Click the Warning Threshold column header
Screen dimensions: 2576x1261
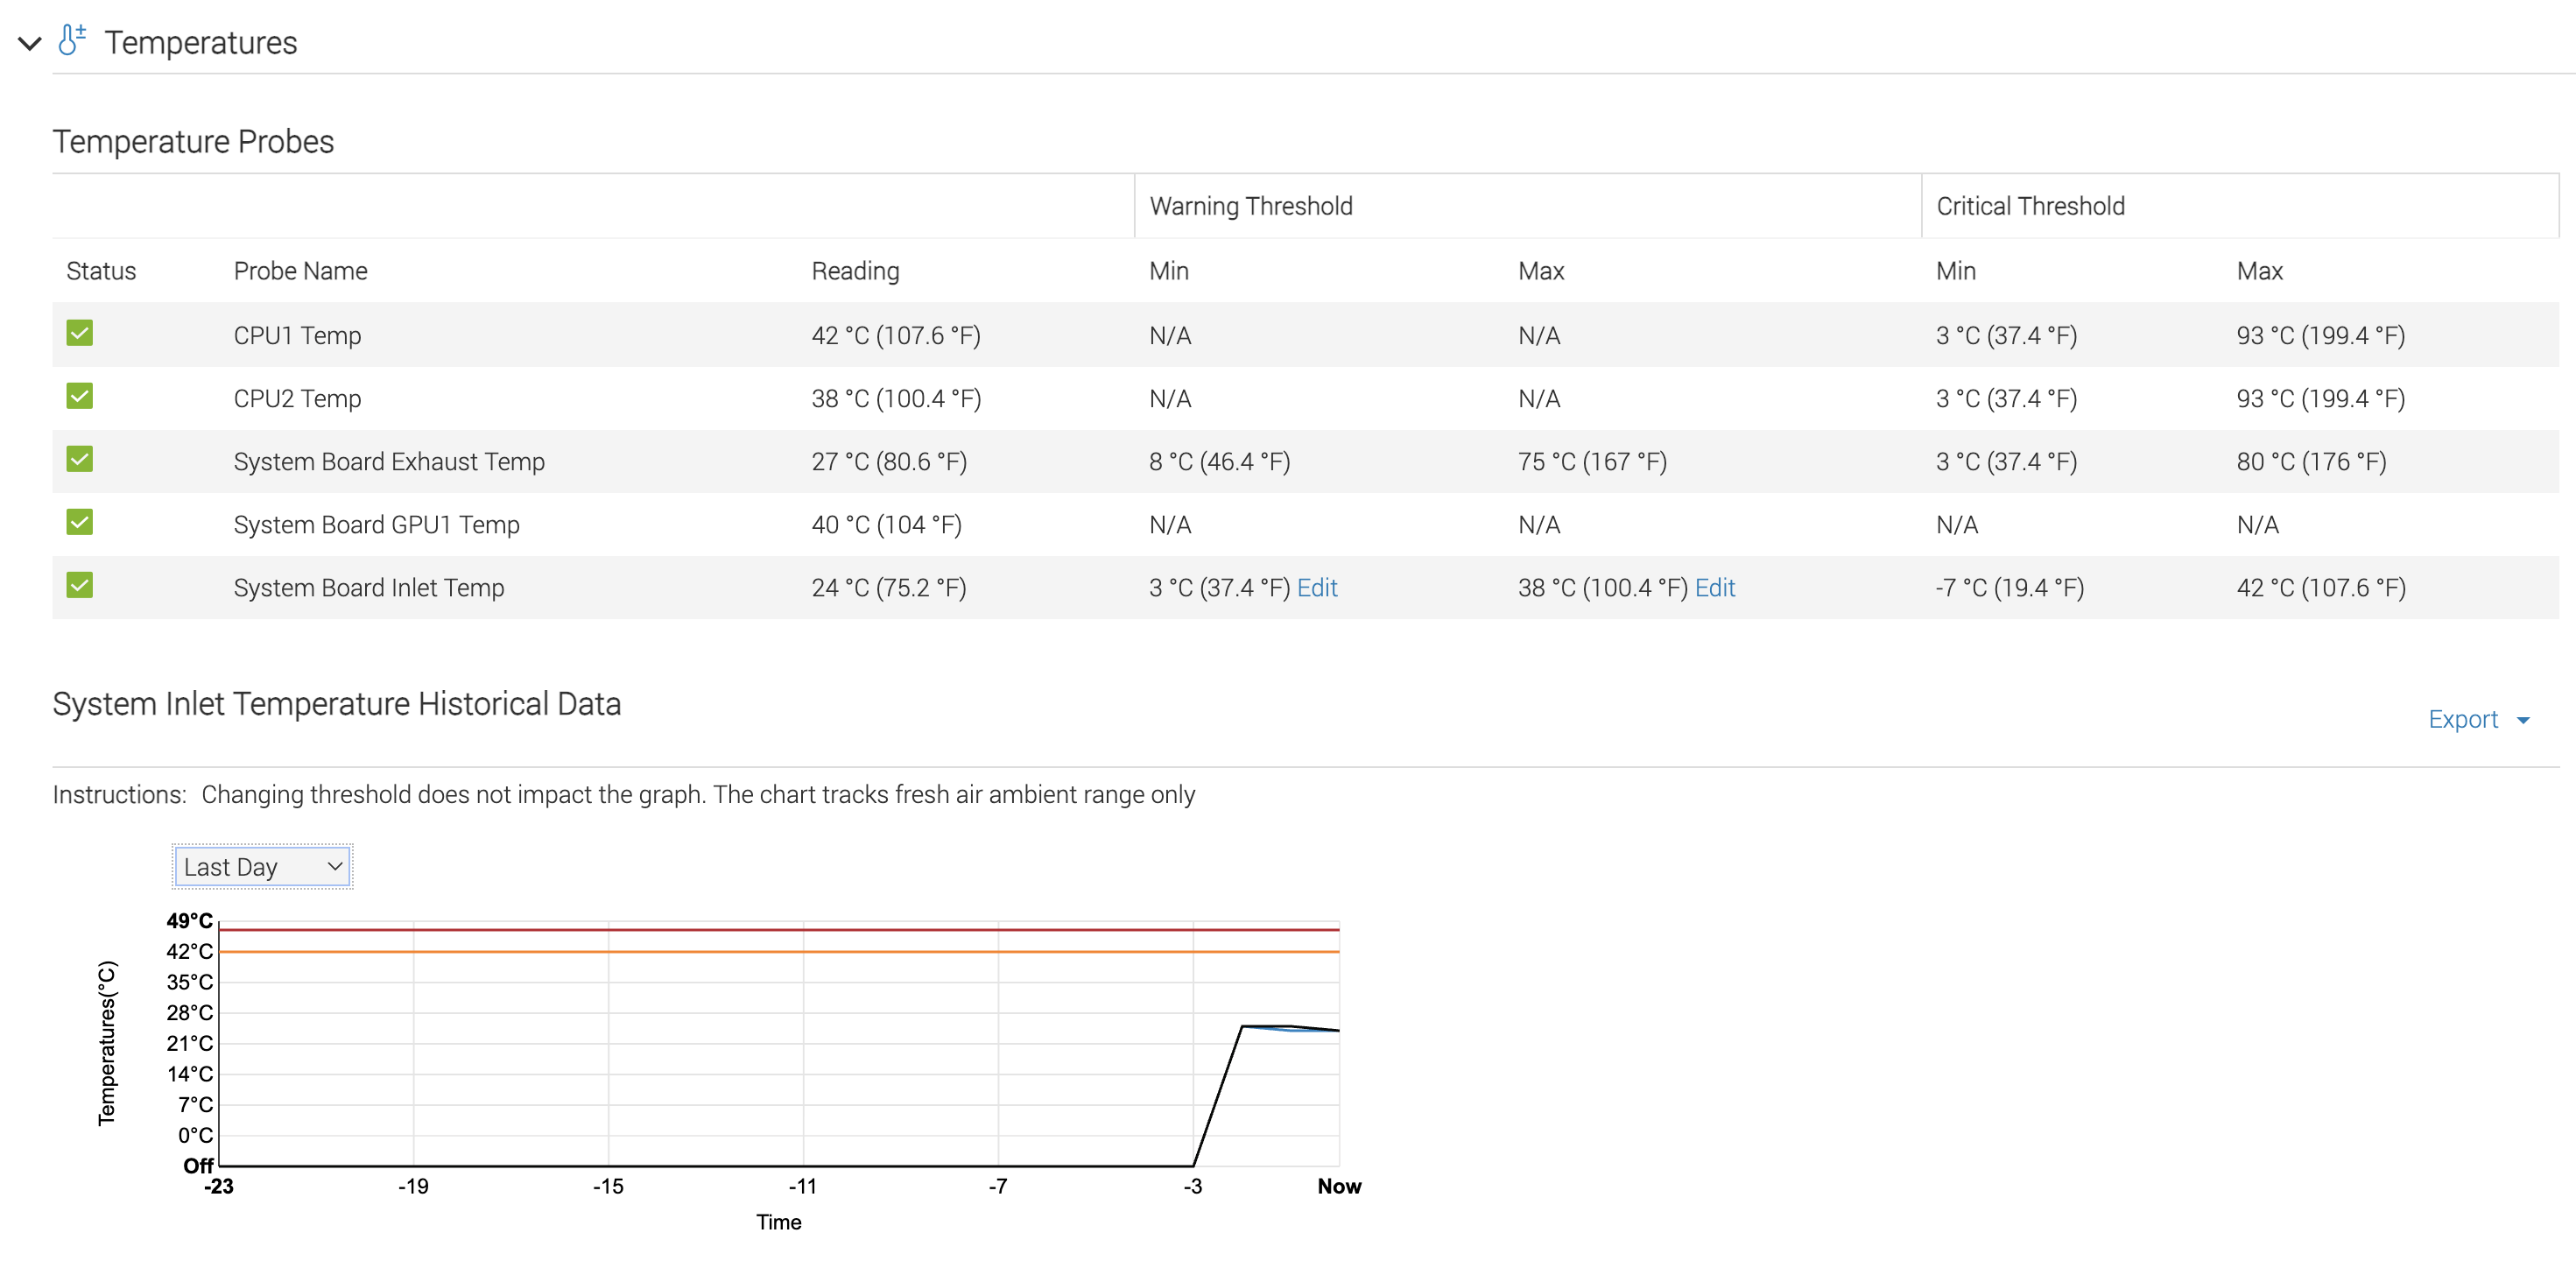point(1251,206)
